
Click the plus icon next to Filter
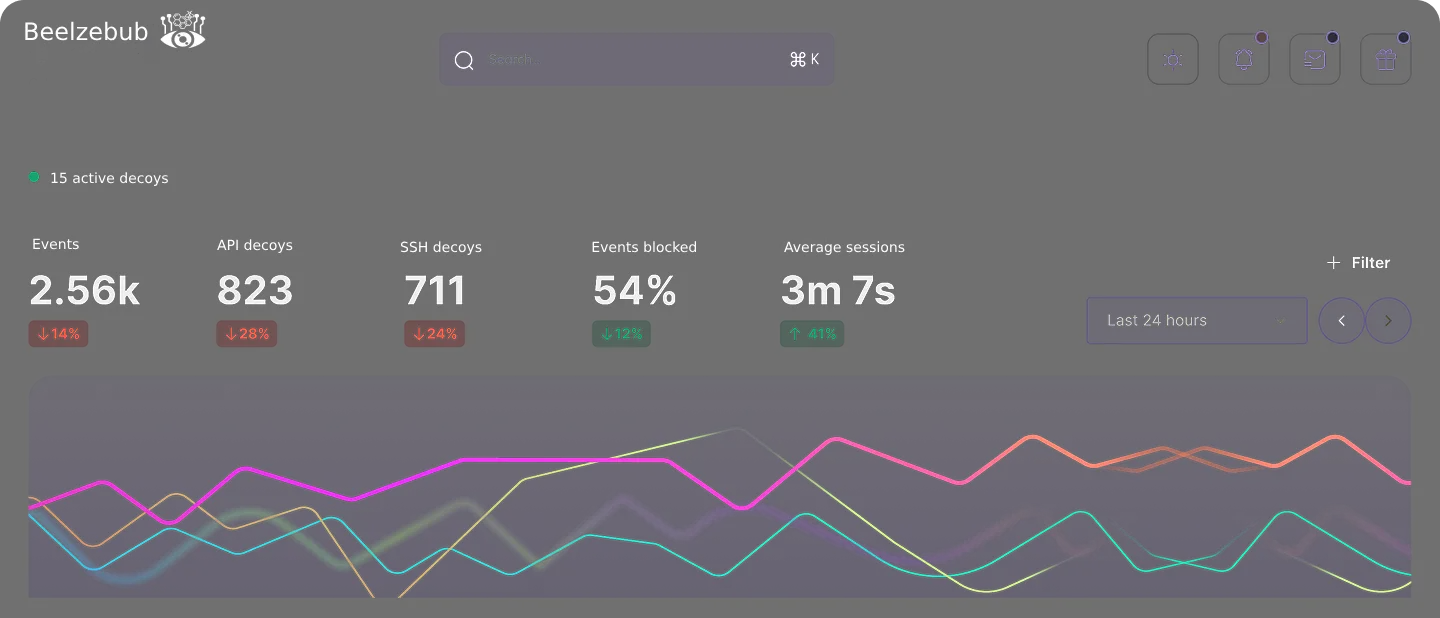point(1332,262)
